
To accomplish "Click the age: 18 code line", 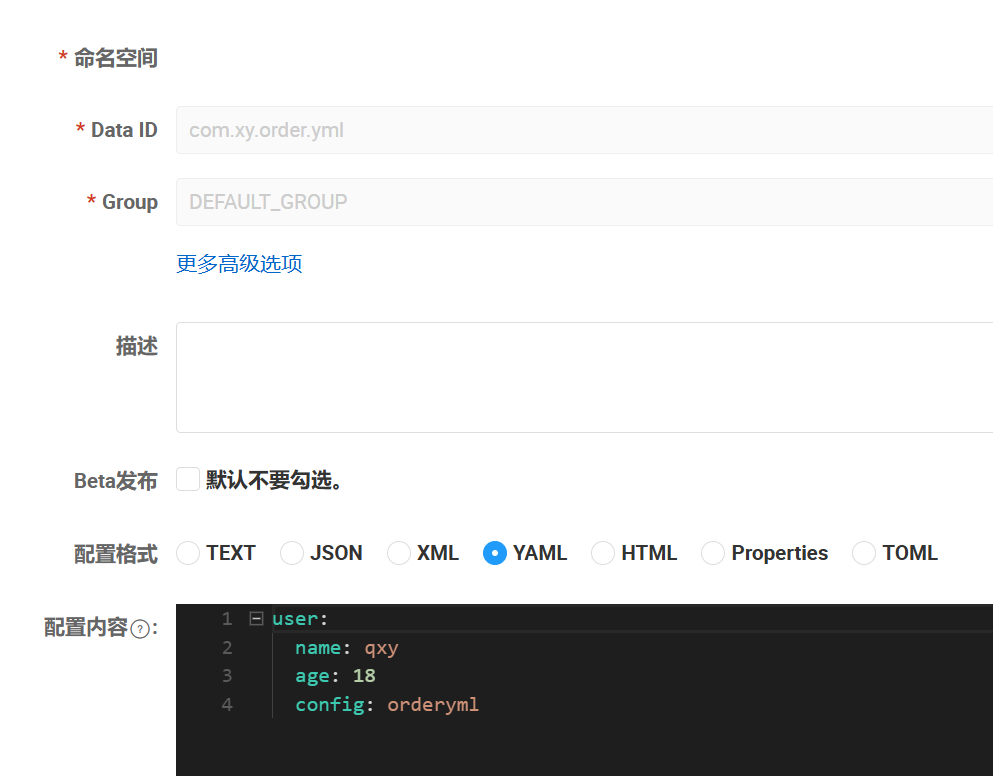I will [335, 676].
